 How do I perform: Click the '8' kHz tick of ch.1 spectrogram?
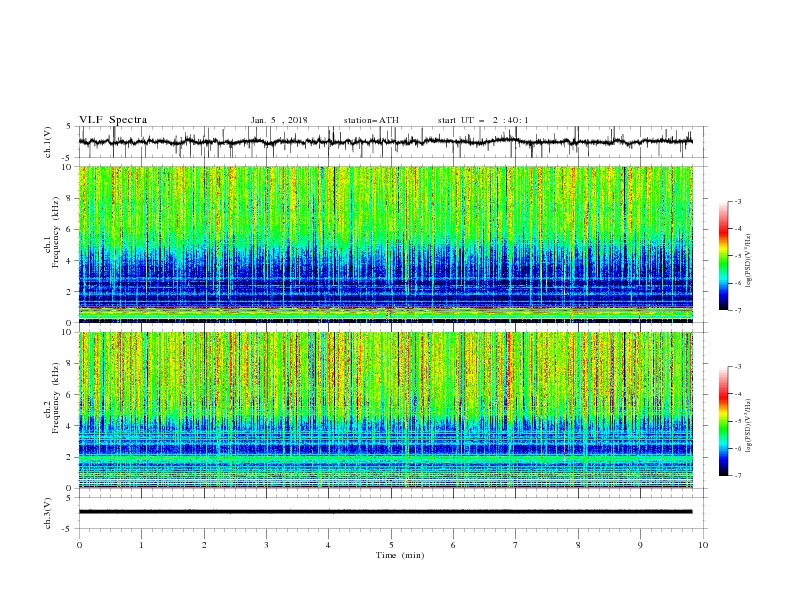coord(70,198)
